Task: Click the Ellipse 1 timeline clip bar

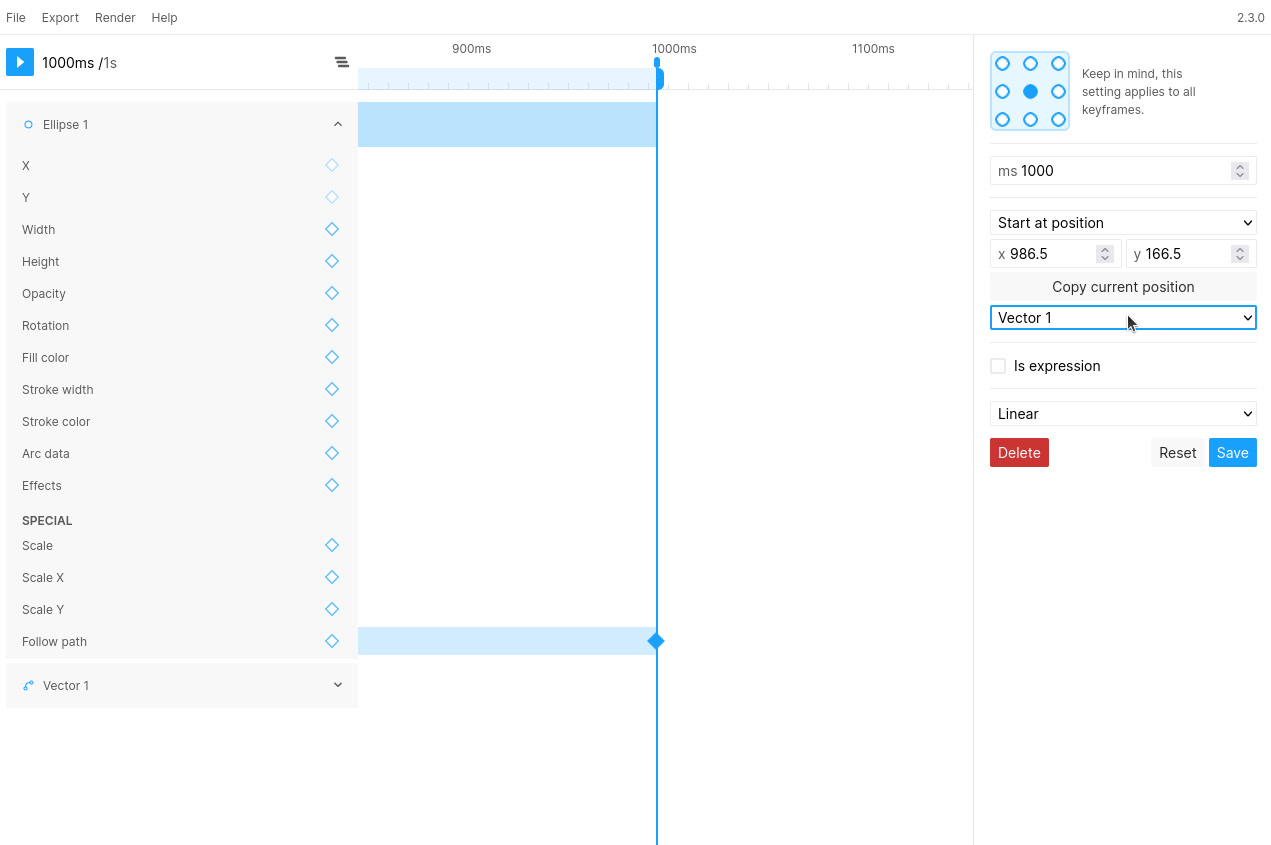Action: [x=507, y=125]
